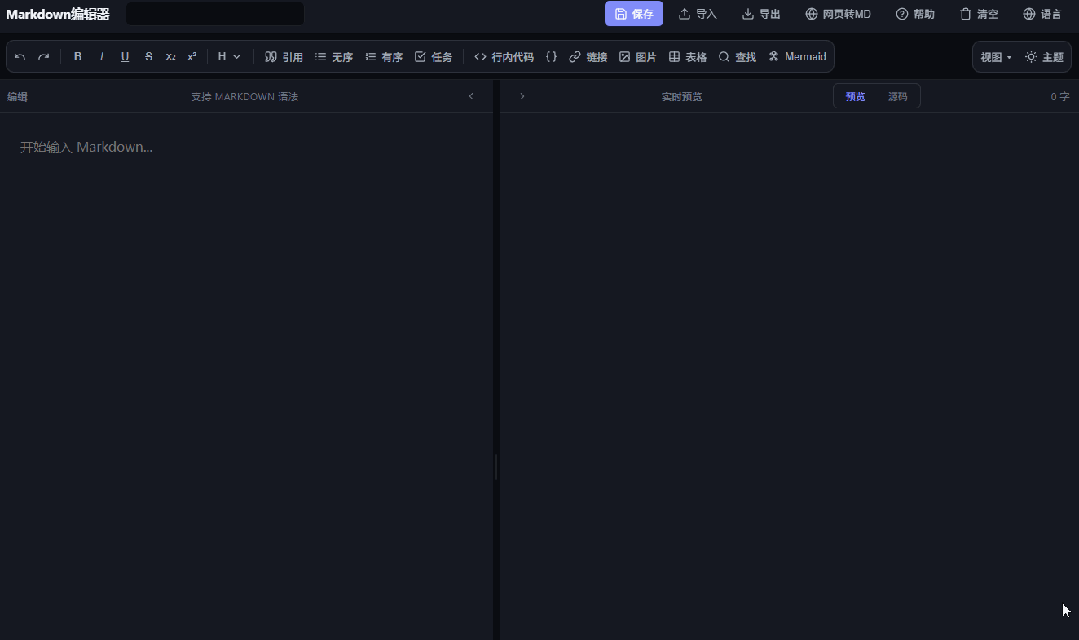Screen dimensions: 1079x640
Task: Insert superscript text
Action: coord(192,56)
